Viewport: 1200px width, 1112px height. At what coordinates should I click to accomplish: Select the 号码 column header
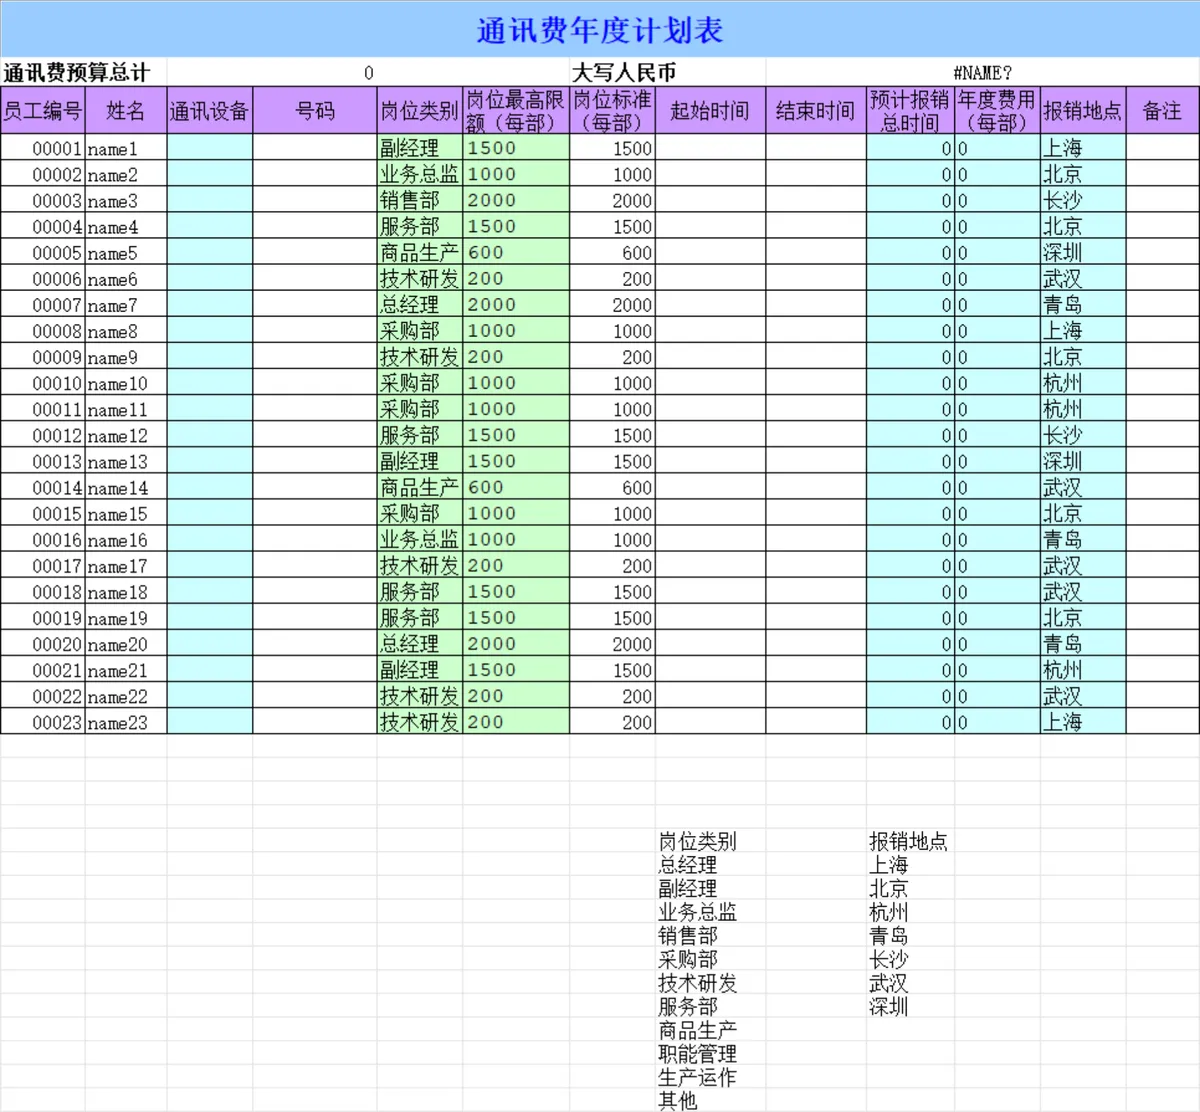pyautogui.click(x=315, y=110)
